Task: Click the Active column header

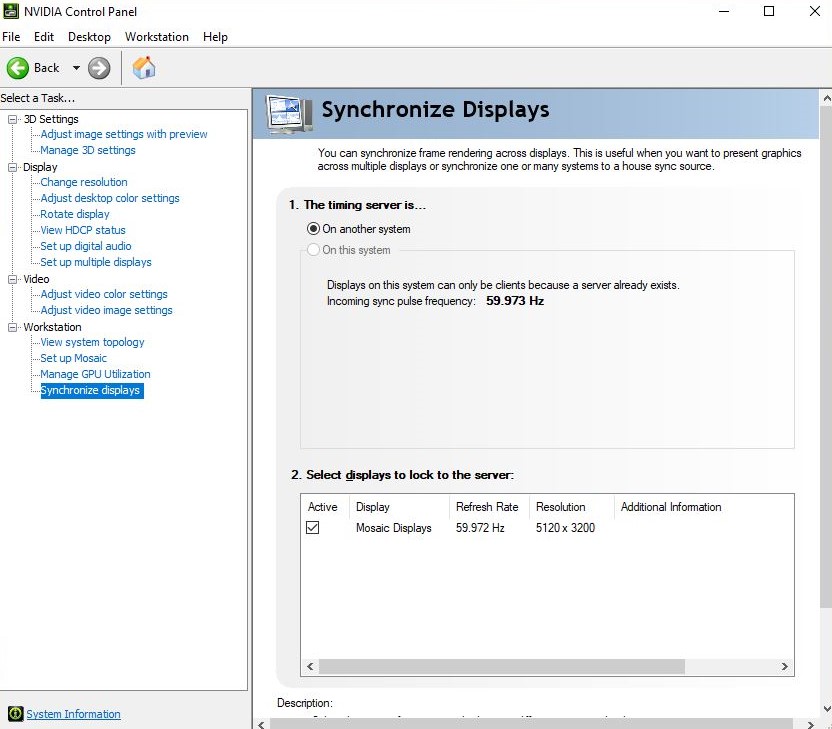Action: [x=325, y=507]
